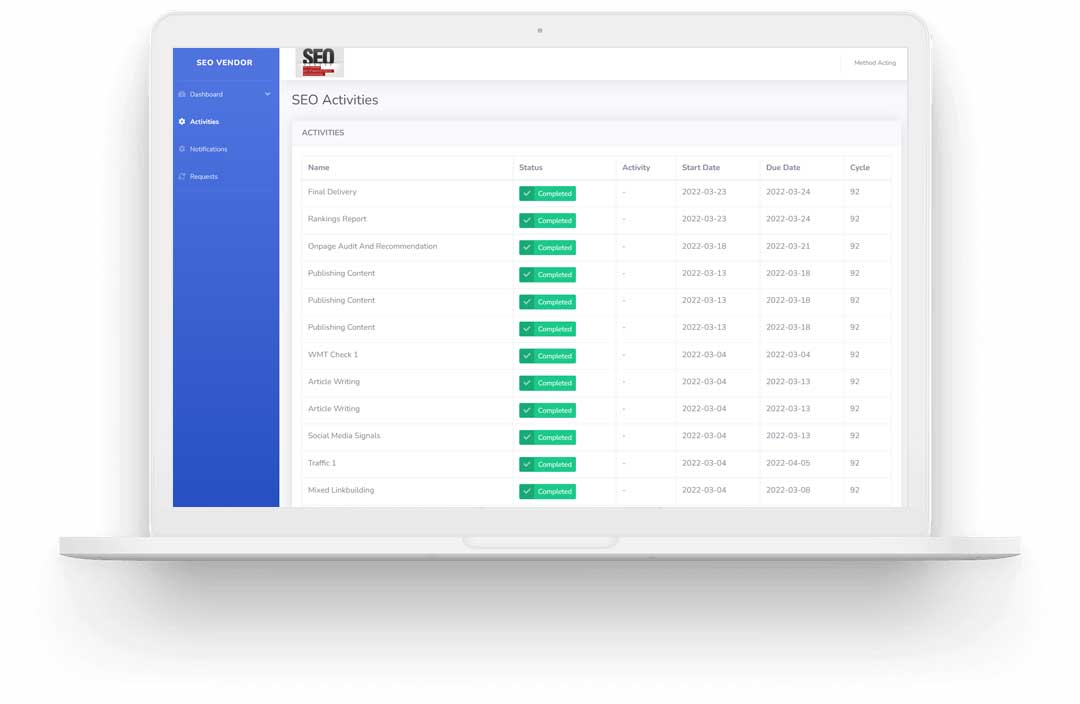
Task: Click the Activities gear icon in sidebar
Action: click(182, 122)
